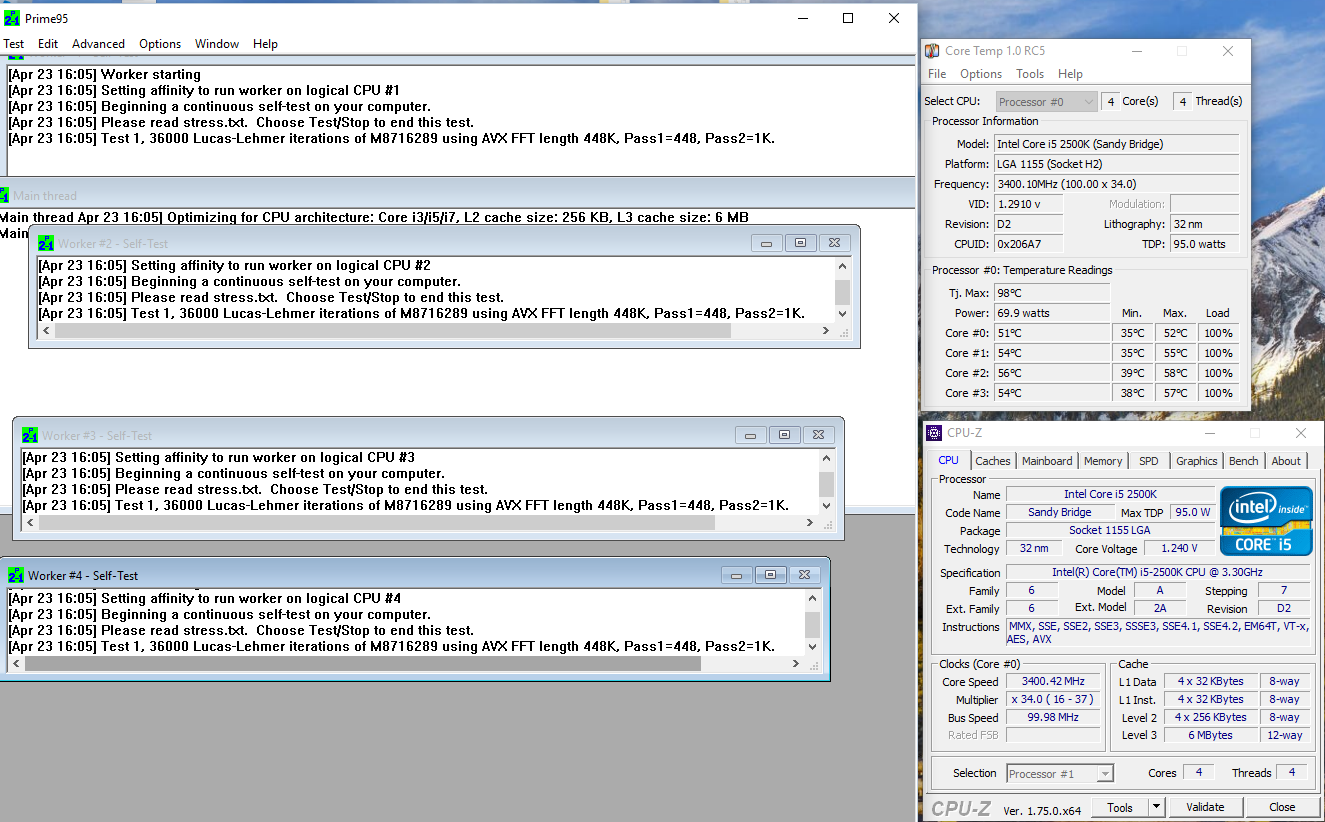Open the Edit menu in Prime95
The height and width of the screenshot is (822, 1325).
point(48,44)
